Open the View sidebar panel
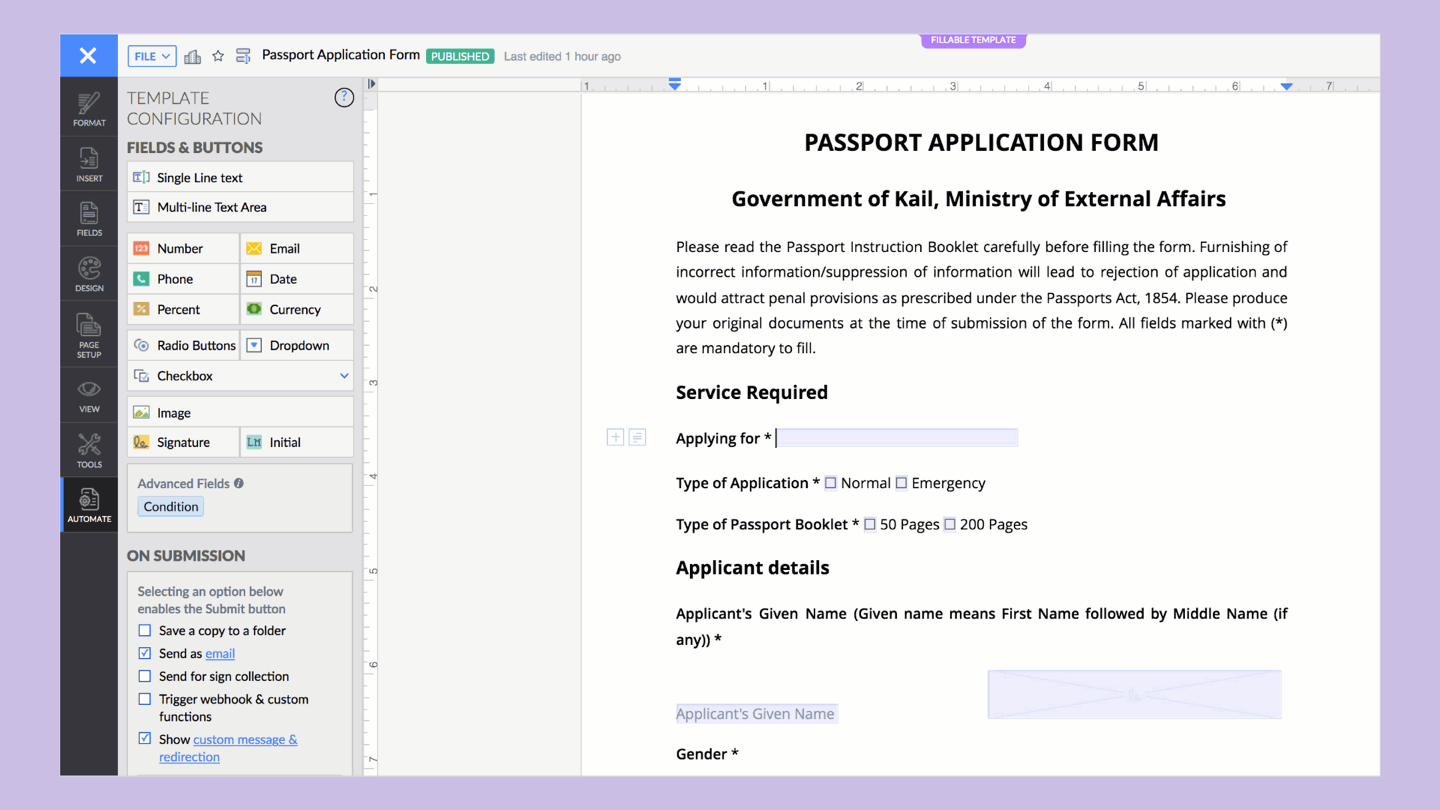Screen dimensions: 1440x810 (x=89, y=395)
